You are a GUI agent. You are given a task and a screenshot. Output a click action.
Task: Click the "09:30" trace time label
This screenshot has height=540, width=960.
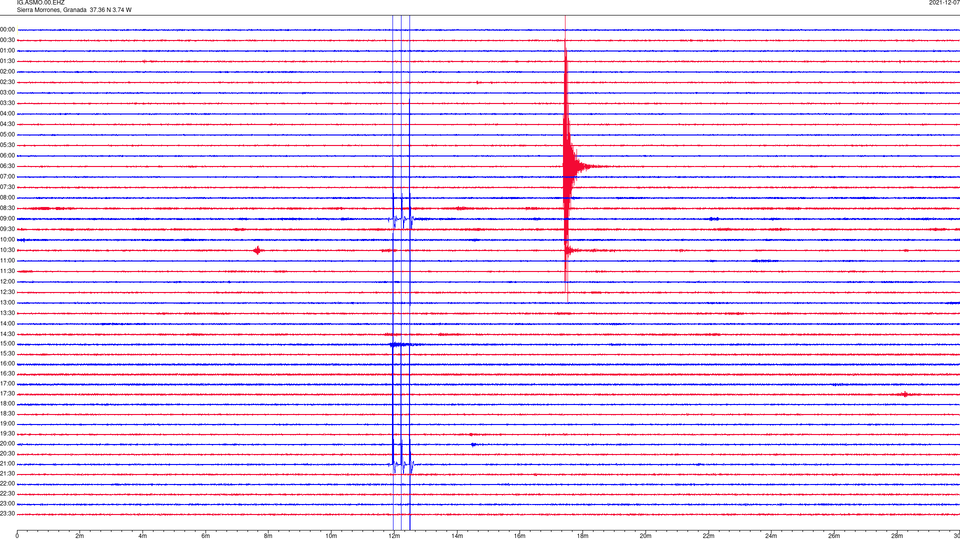click(7, 229)
